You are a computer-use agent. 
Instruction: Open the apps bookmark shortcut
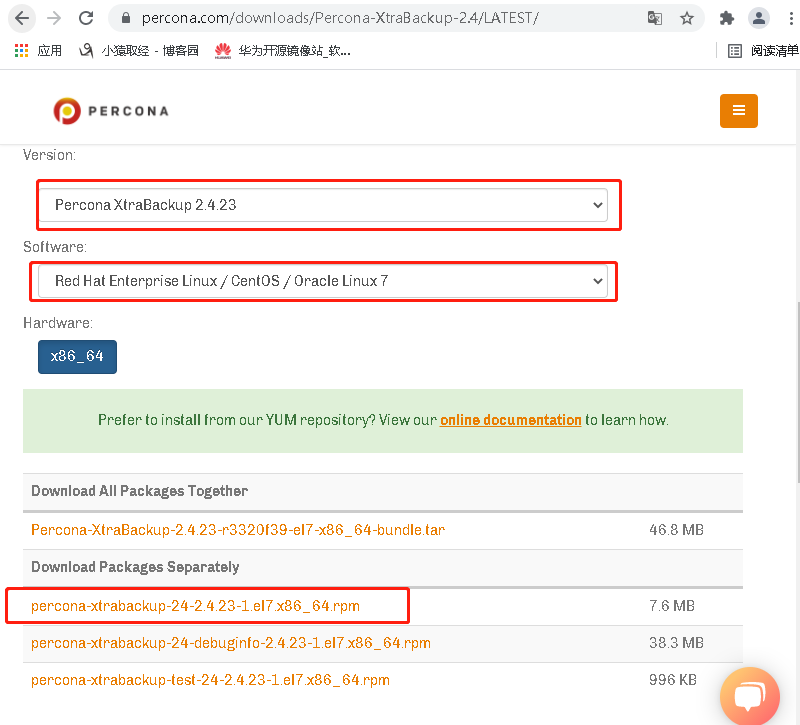[38, 50]
